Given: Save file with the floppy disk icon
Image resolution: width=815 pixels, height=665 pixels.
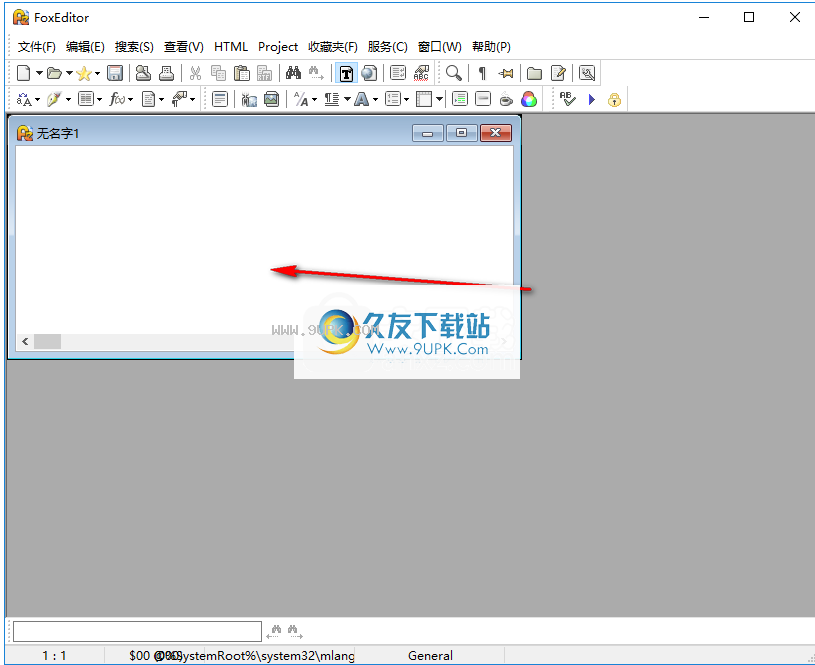Looking at the screenshot, I should pos(115,73).
